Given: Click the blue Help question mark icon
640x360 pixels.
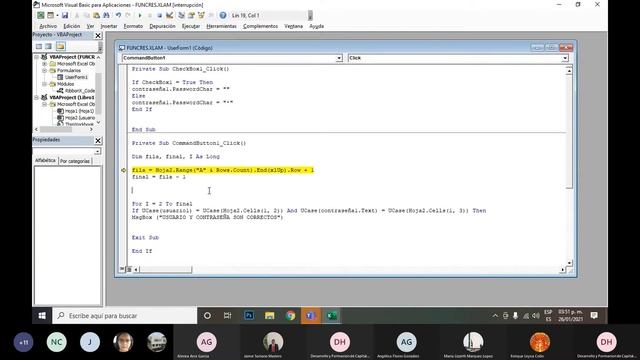Looking at the screenshot, I should point(223,16).
